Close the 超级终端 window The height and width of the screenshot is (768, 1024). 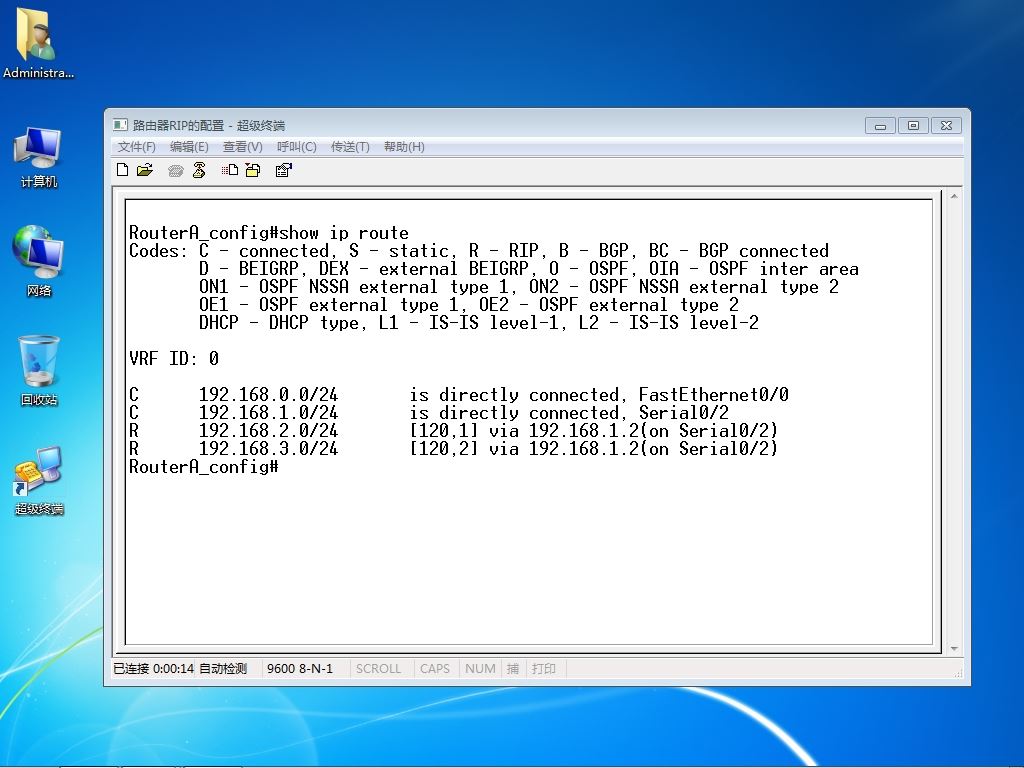(946, 125)
